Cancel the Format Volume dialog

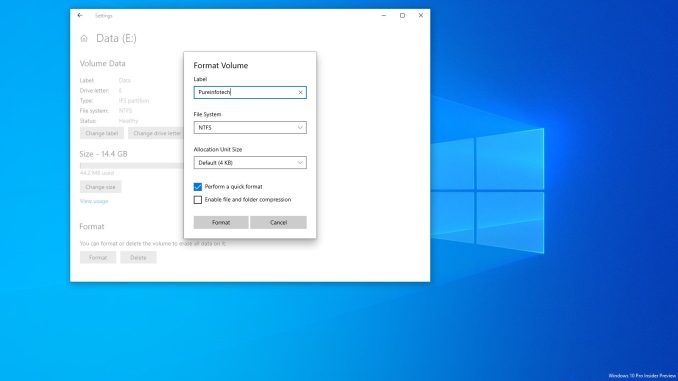pyautogui.click(x=278, y=222)
